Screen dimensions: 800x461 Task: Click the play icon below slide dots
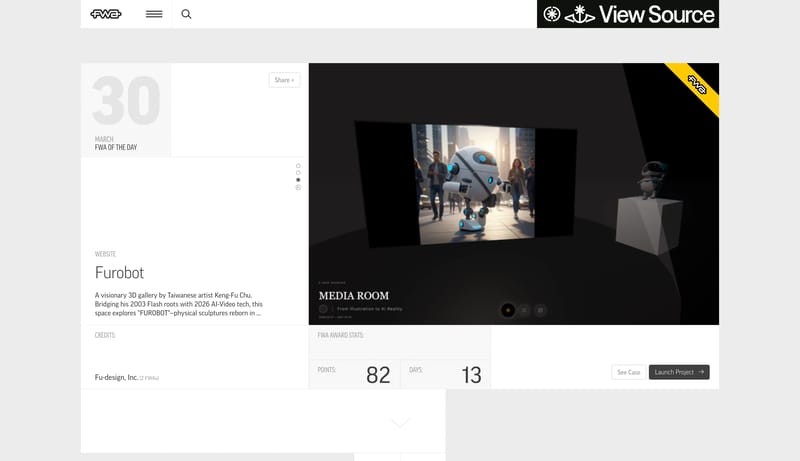click(x=298, y=188)
